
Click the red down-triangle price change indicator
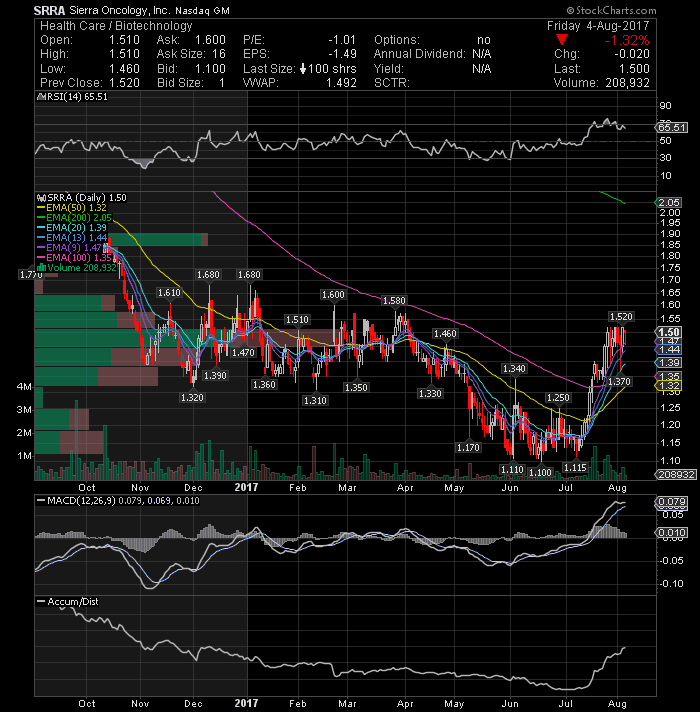[562, 40]
